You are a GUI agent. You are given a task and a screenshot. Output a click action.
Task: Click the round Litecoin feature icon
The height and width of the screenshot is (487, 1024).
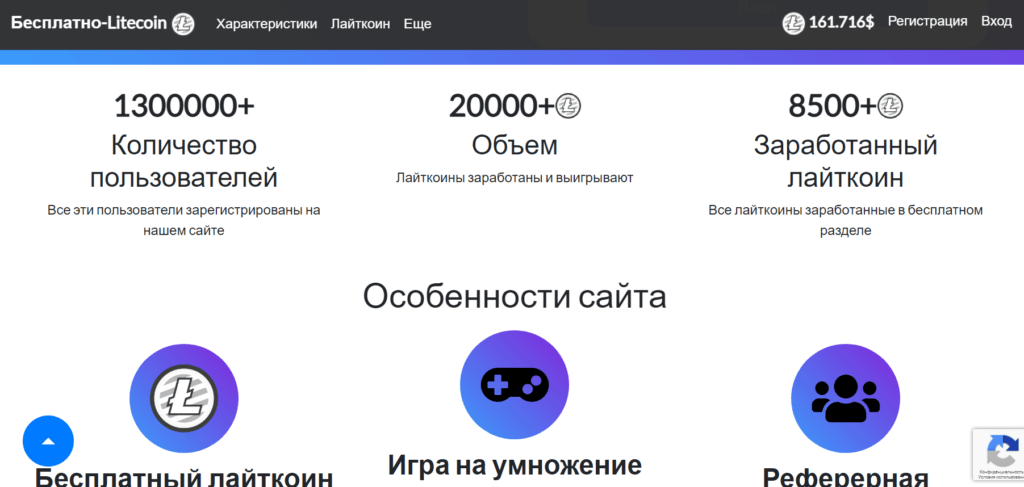pyautogui.click(x=184, y=398)
